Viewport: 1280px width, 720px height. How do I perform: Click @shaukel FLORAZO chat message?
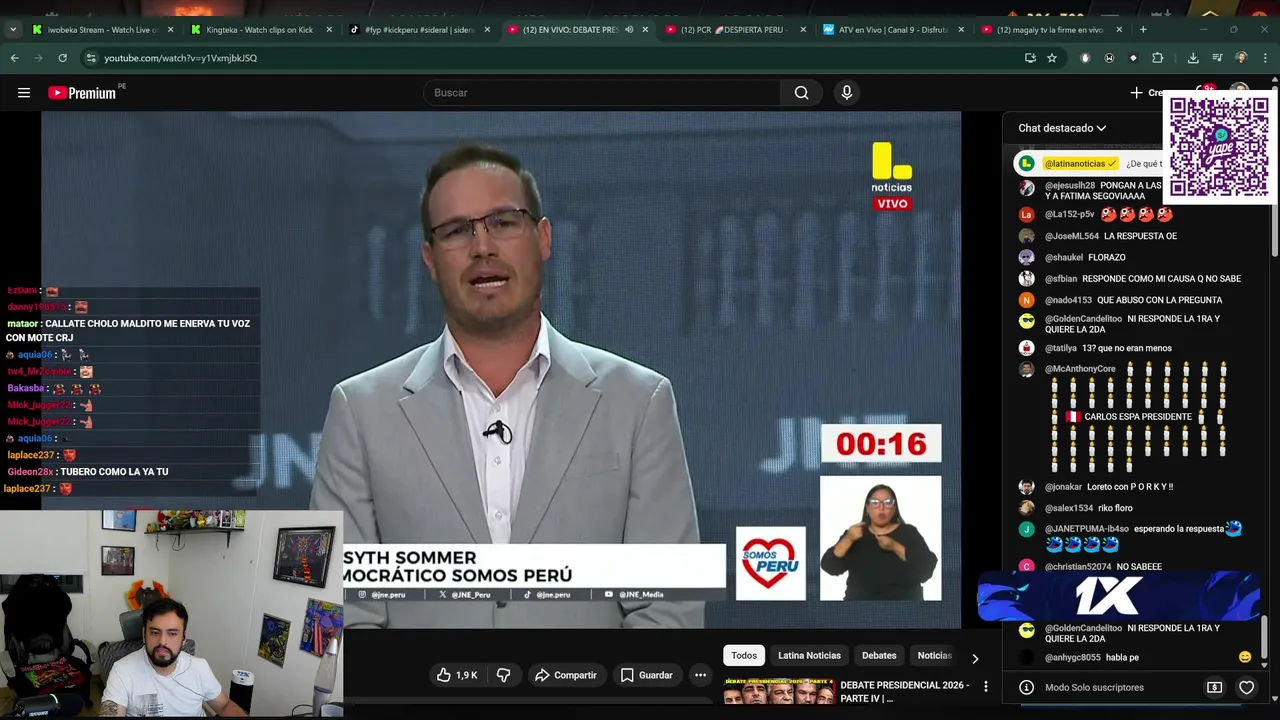pyautogui.click(x=1085, y=257)
